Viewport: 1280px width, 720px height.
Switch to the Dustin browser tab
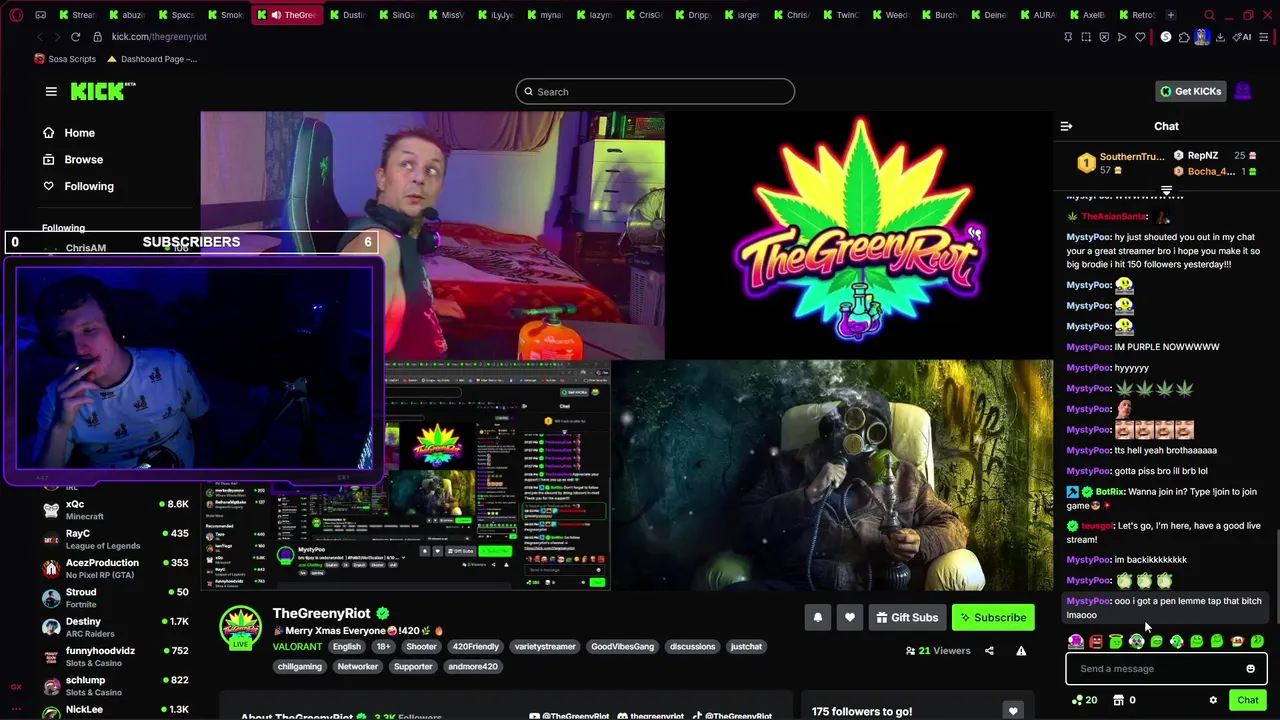(346, 15)
